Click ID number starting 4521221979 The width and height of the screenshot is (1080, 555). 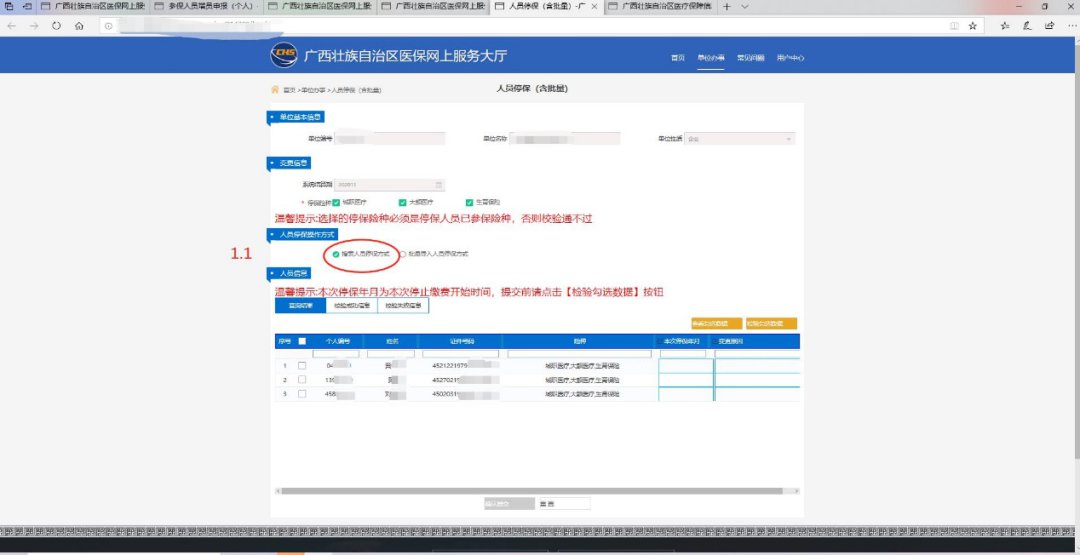coord(450,366)
